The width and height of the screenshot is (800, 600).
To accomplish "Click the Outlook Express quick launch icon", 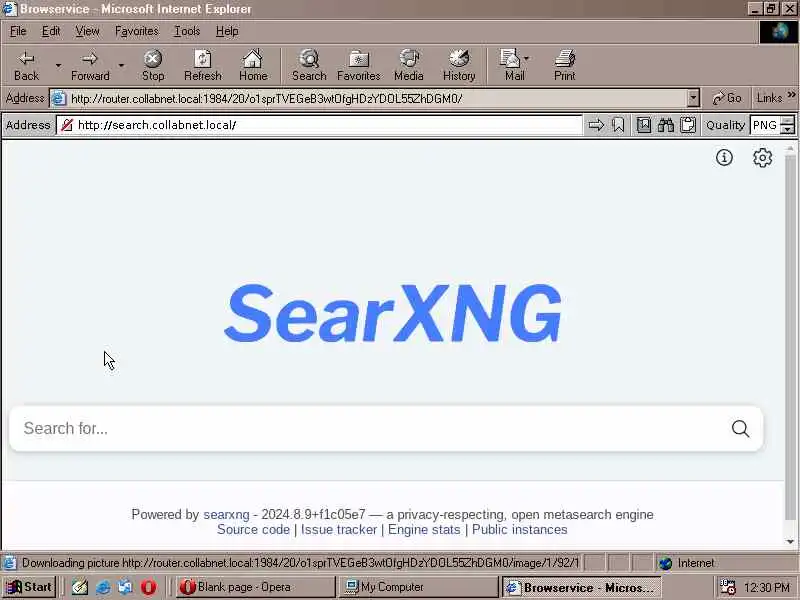I will point(126,587).
